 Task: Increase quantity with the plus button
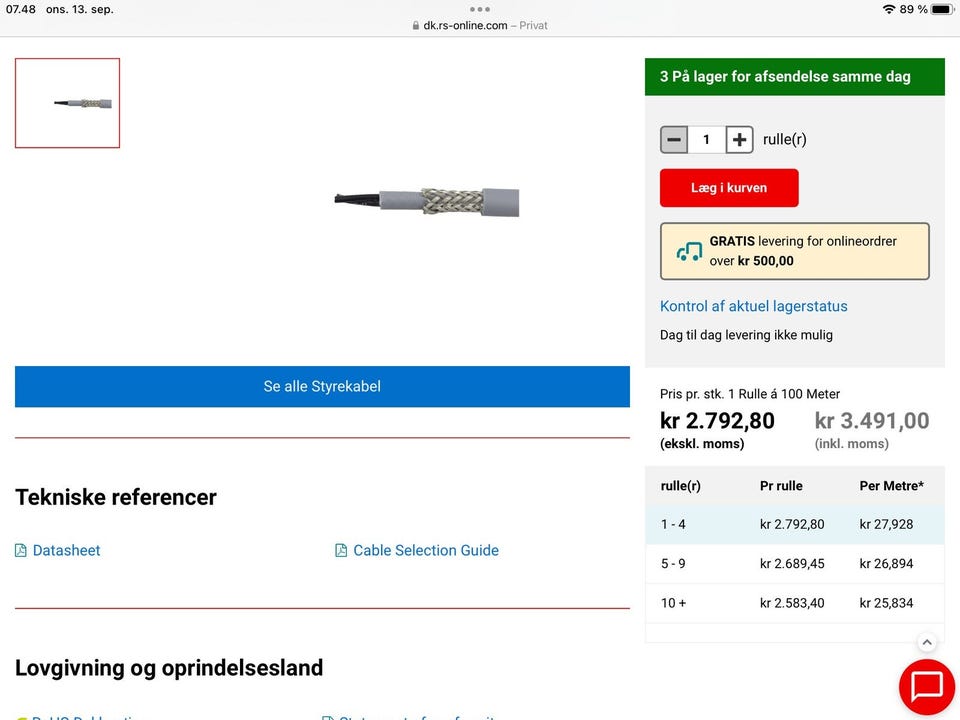point(739,139)
